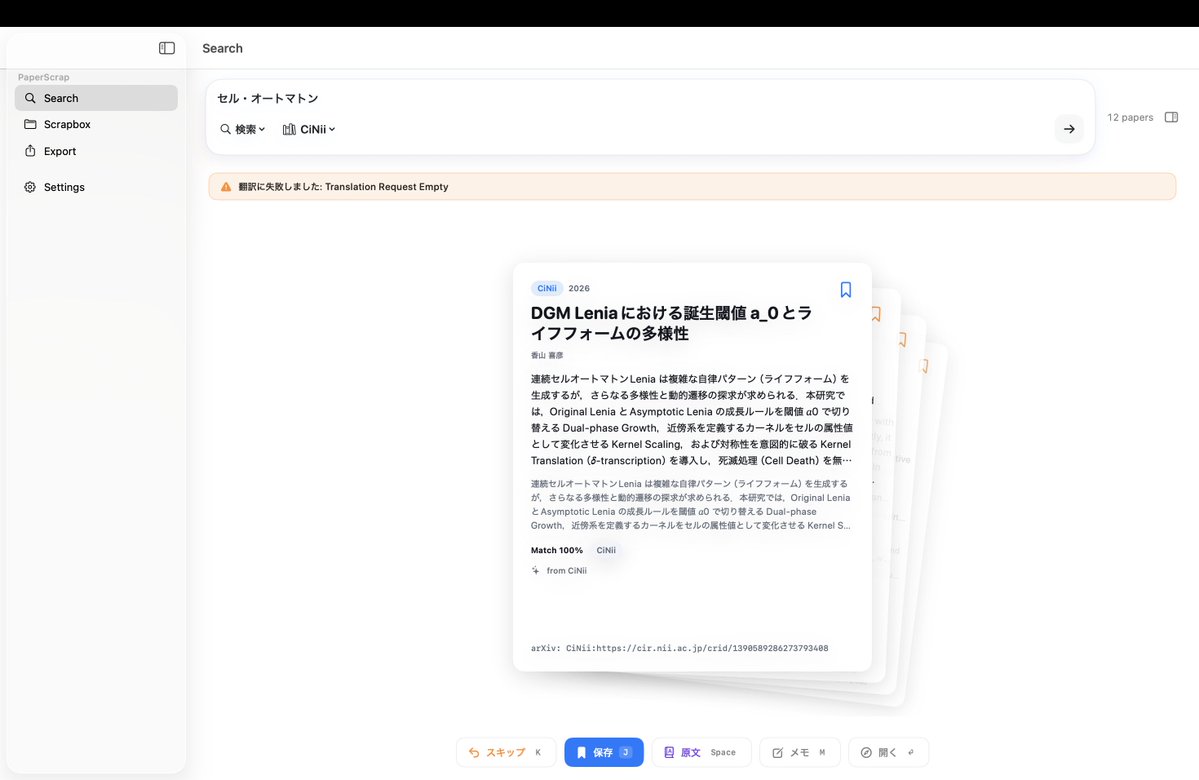The image size is (1199, 780).
Task: Open Search in the sidebar
Action: [96, 98]
